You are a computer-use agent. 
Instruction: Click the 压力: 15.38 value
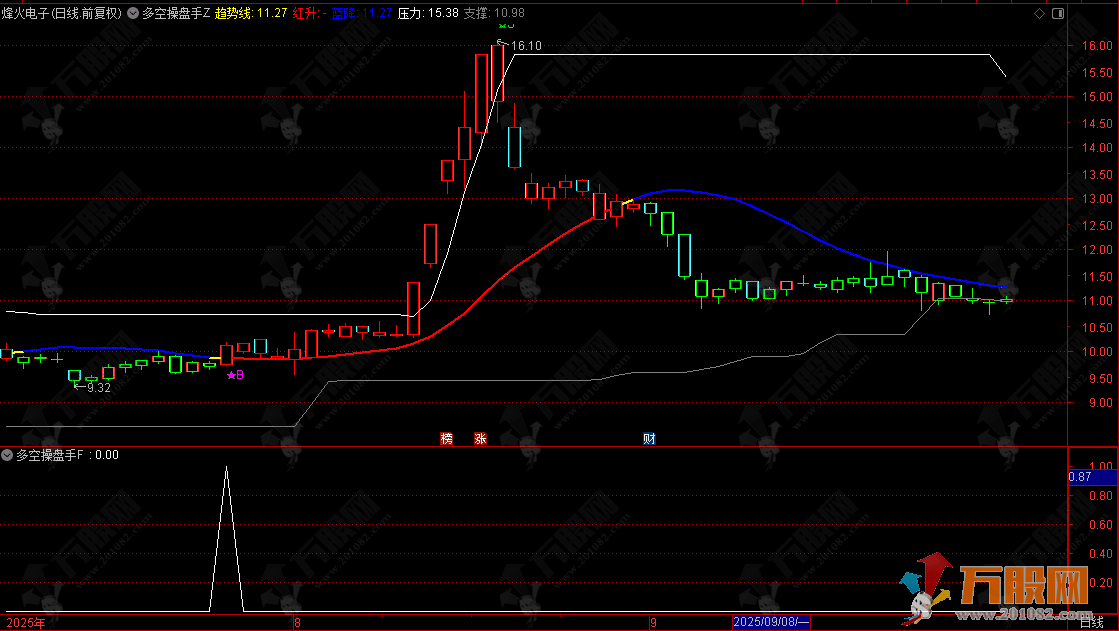[x=428, y=13]
